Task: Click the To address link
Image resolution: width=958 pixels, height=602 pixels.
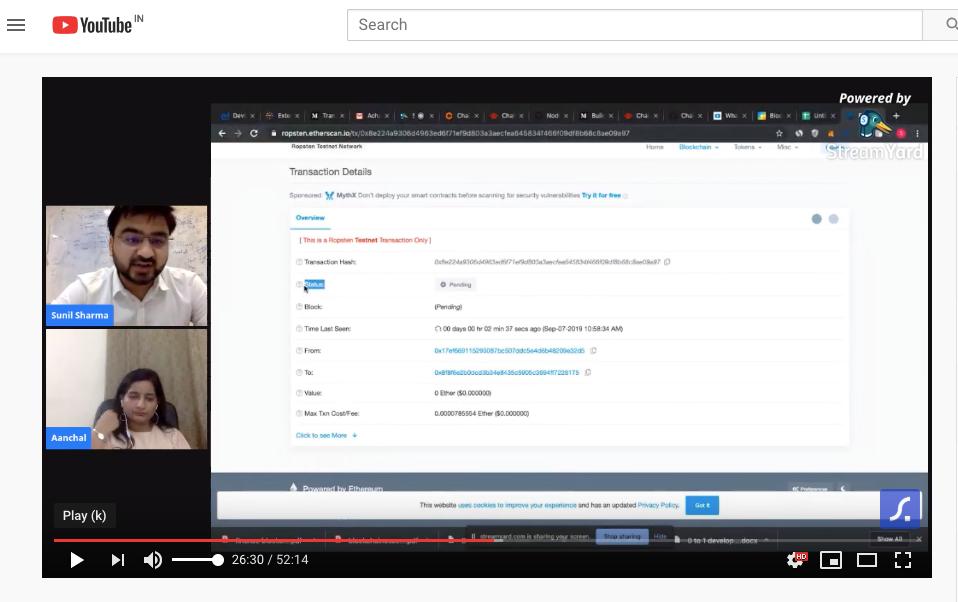Action: pyautogui.click(x=506, y=373)
